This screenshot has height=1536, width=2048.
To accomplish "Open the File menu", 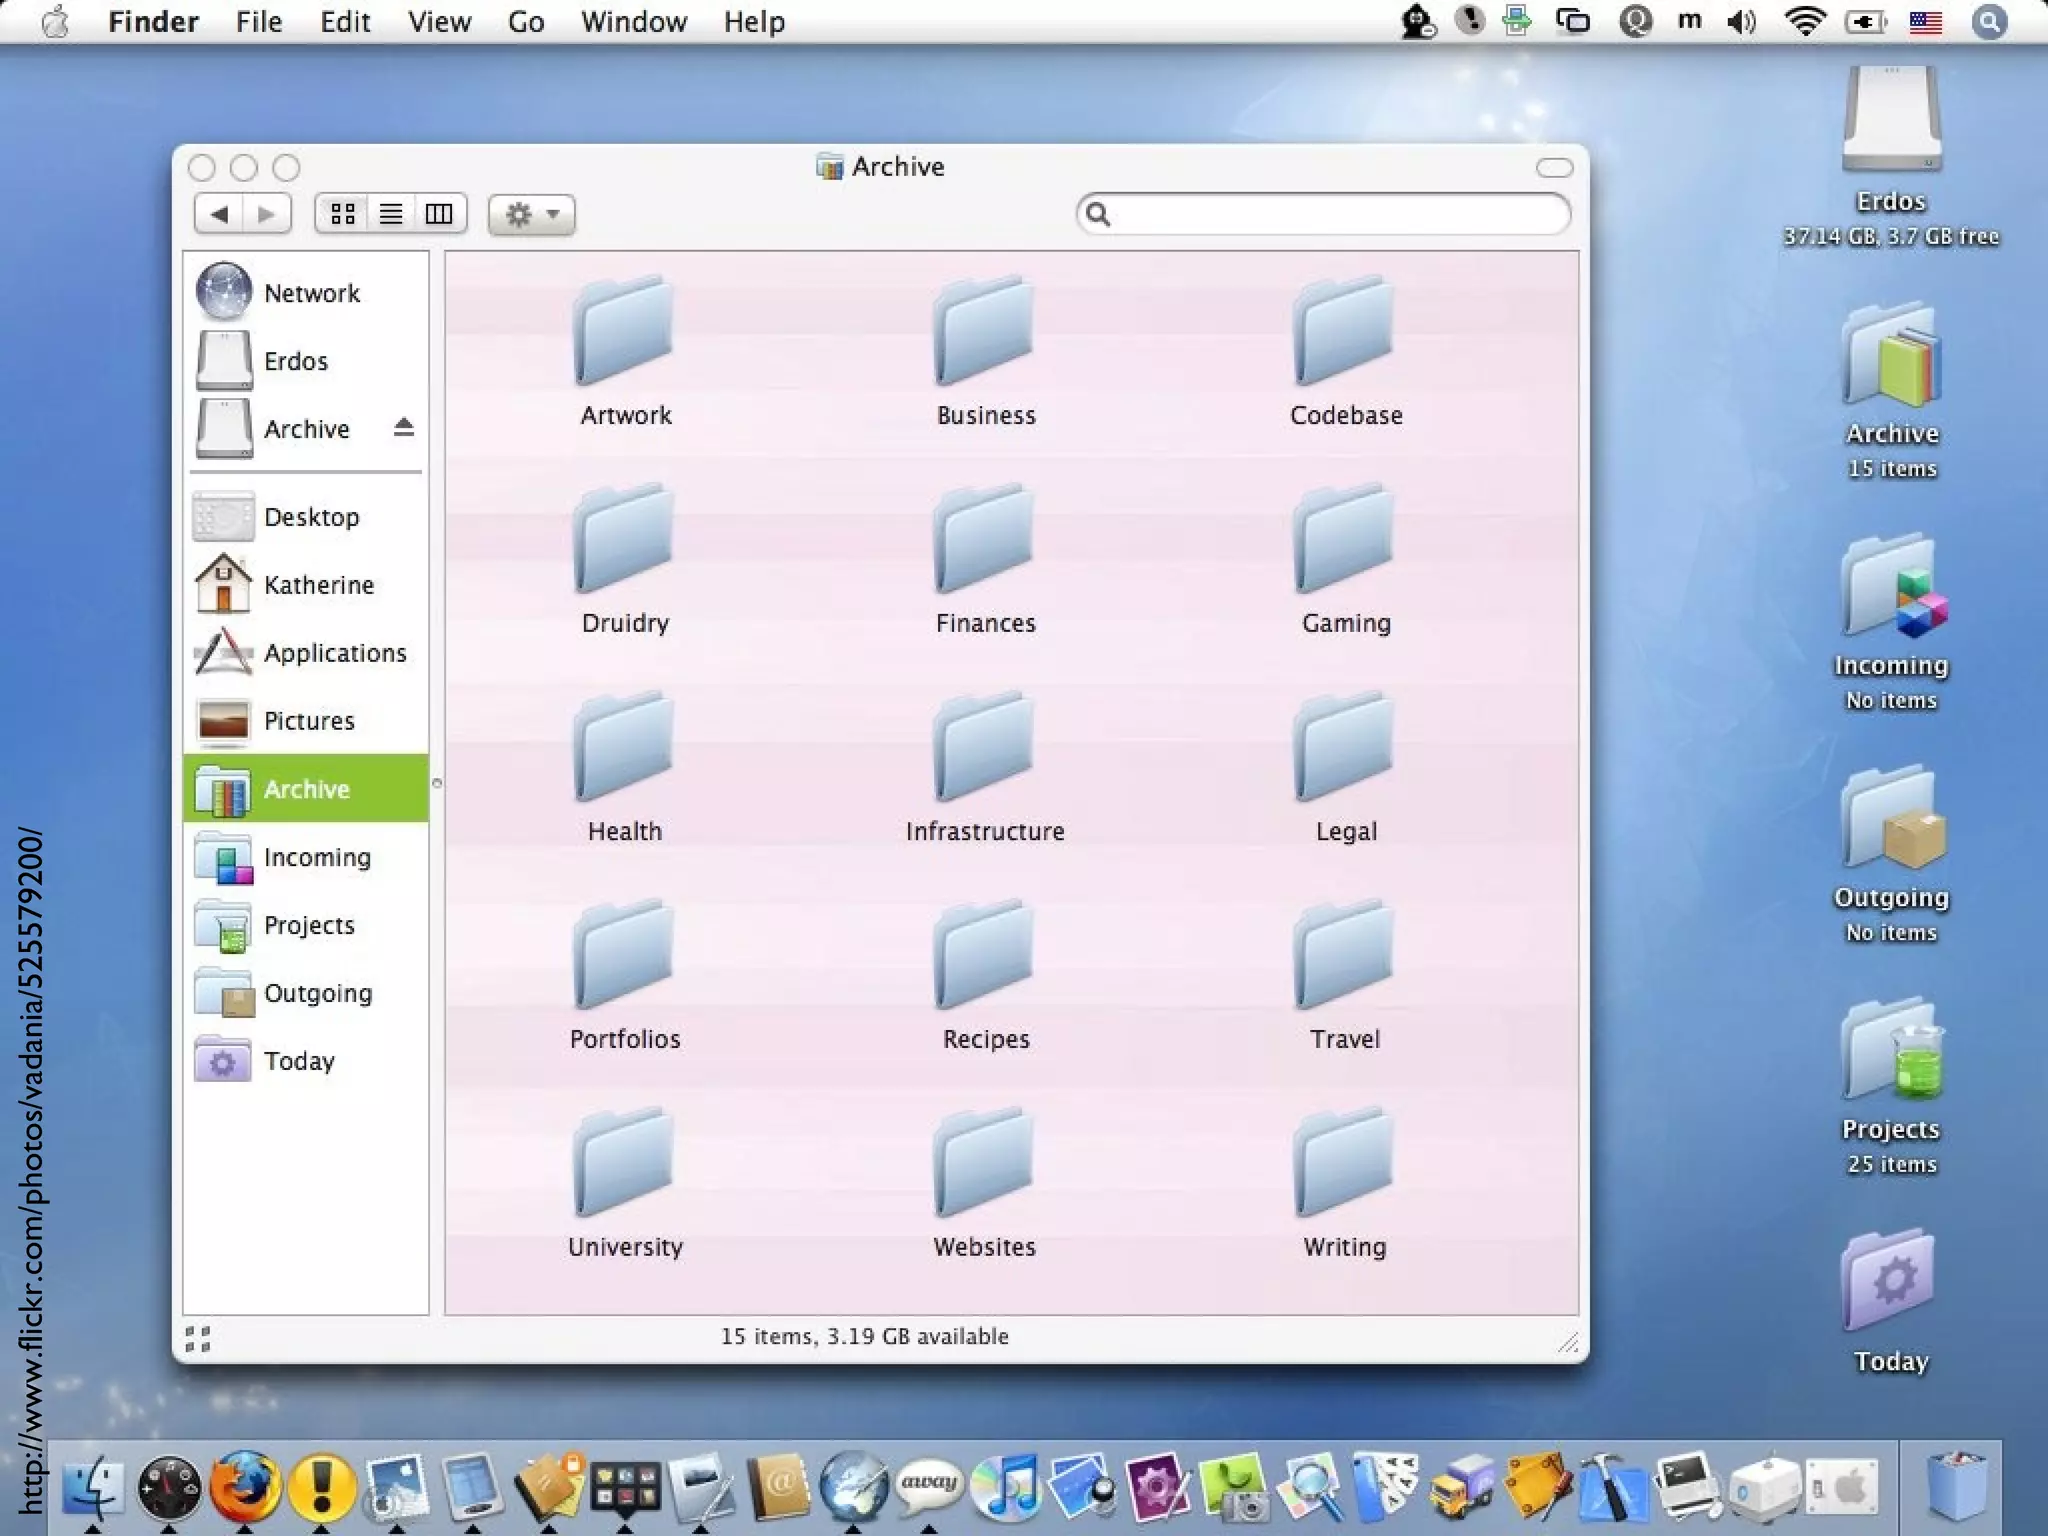I will click(x=259, y=21).
